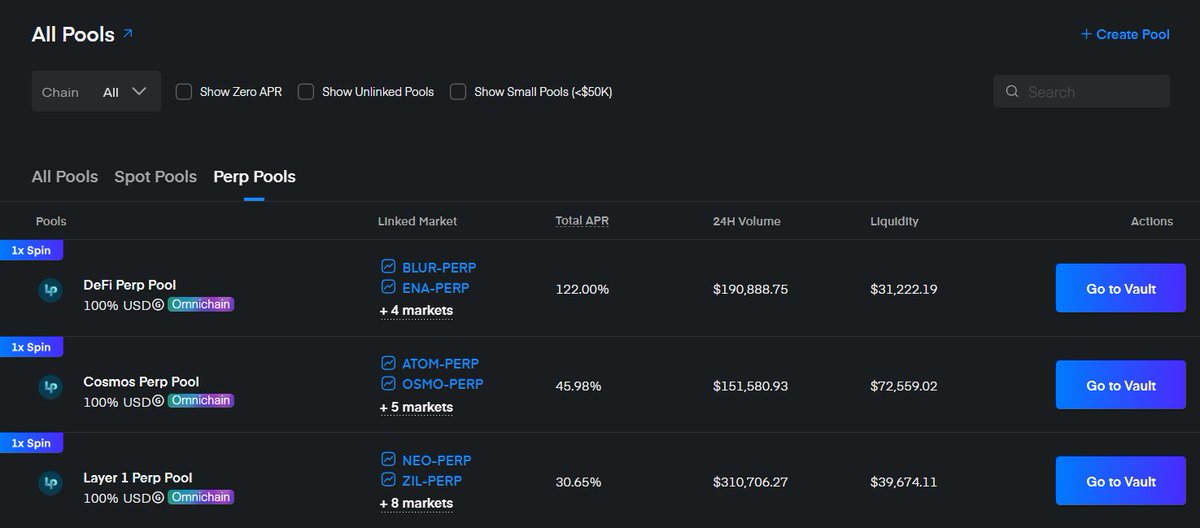Focus the Search pools input field
This screenshot has width=1200, height=528.
(1081, 91)
